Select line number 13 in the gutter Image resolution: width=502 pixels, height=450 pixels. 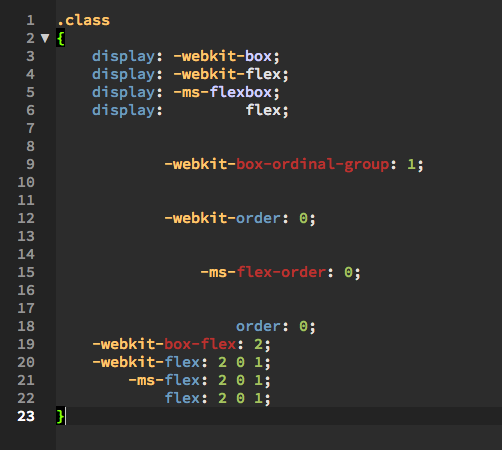[26, 236]
